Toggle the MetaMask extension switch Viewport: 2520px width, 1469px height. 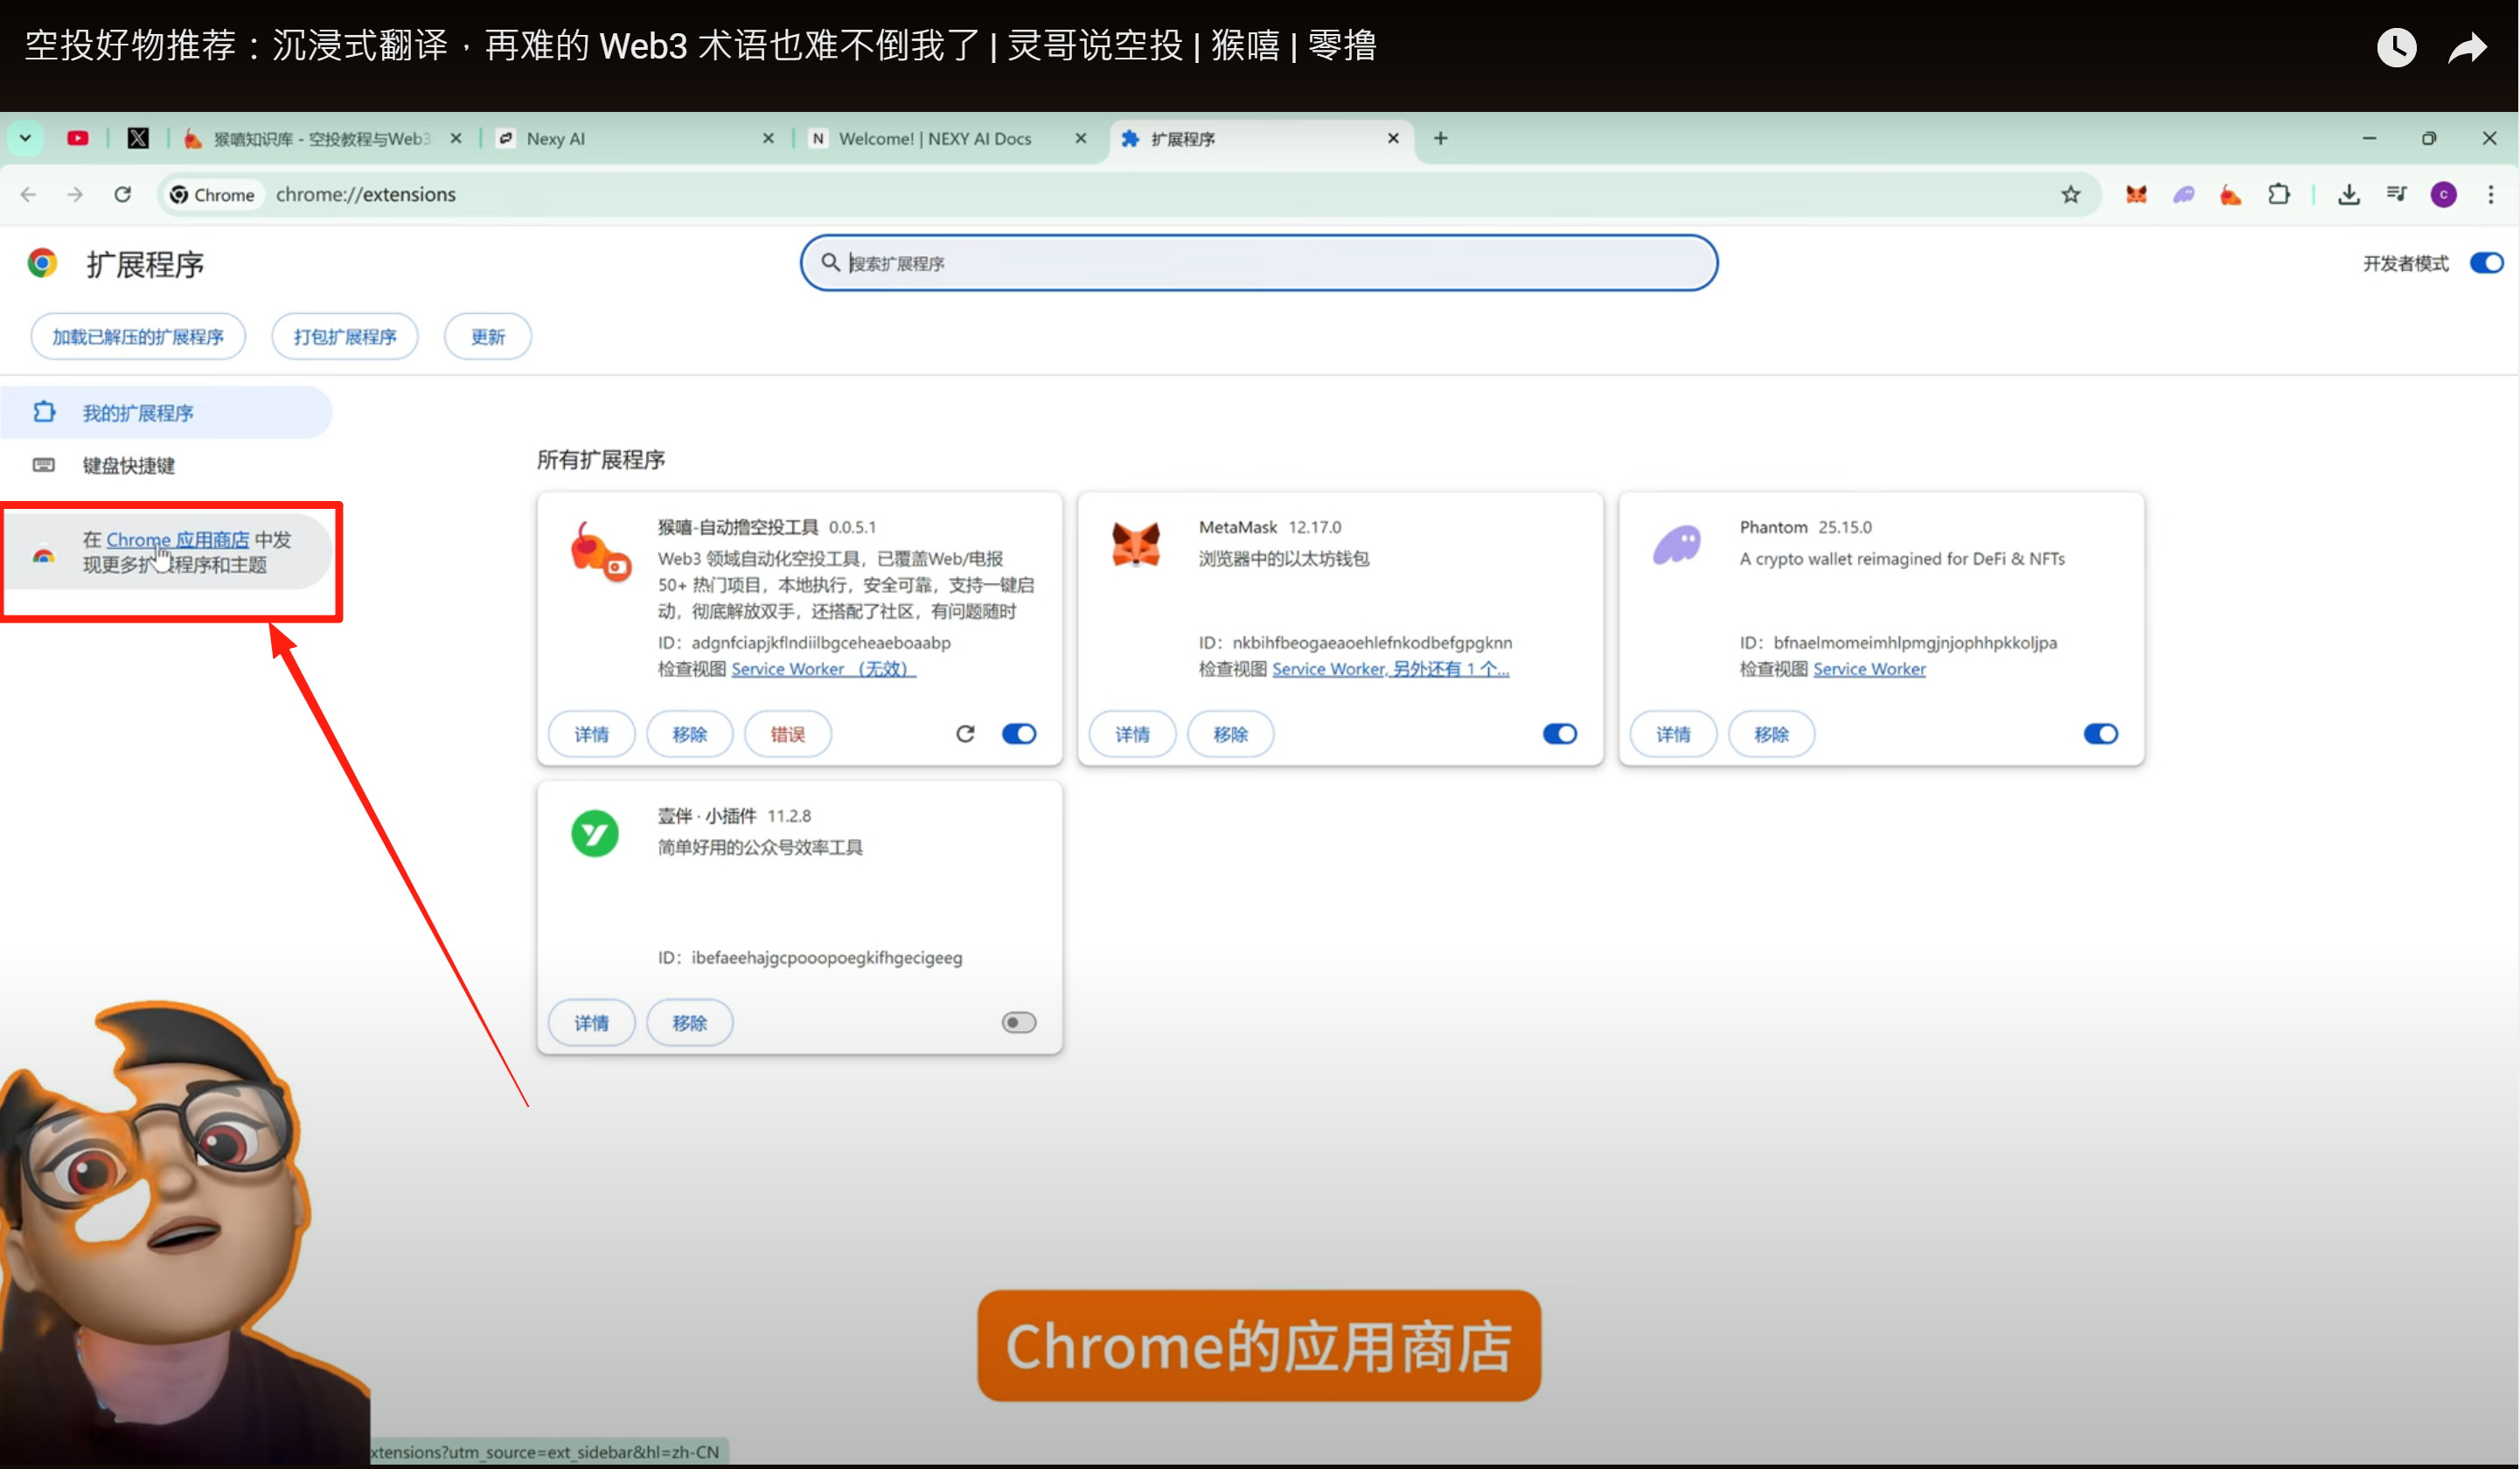1560,734
